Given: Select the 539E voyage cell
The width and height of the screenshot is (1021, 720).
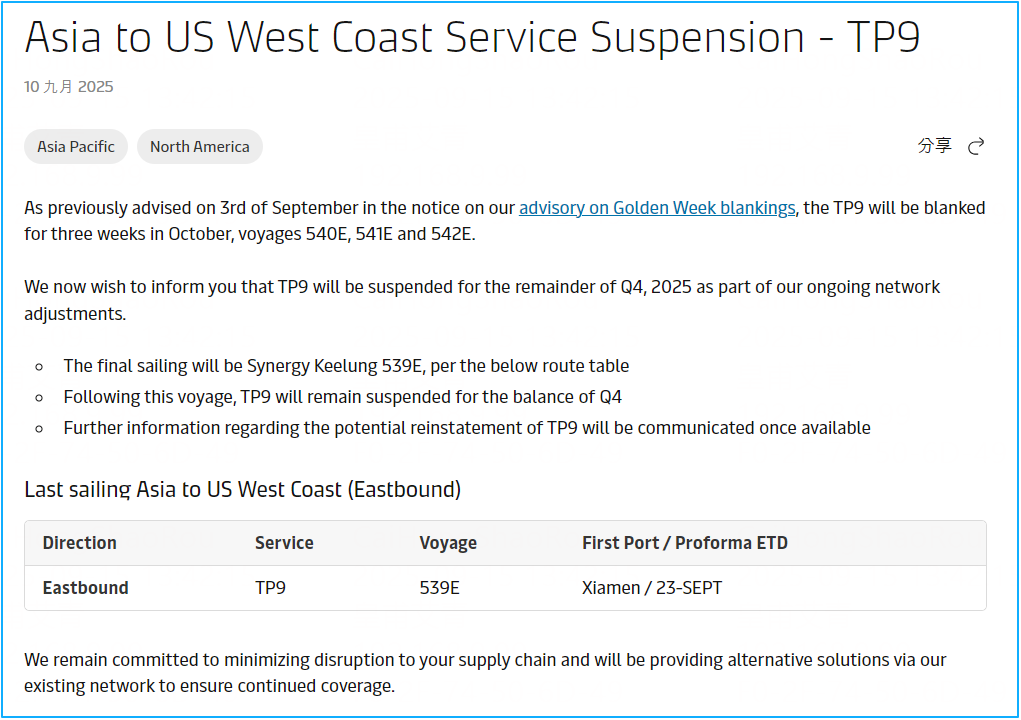Looking at the screenshot, I should [x=440, y=588].
